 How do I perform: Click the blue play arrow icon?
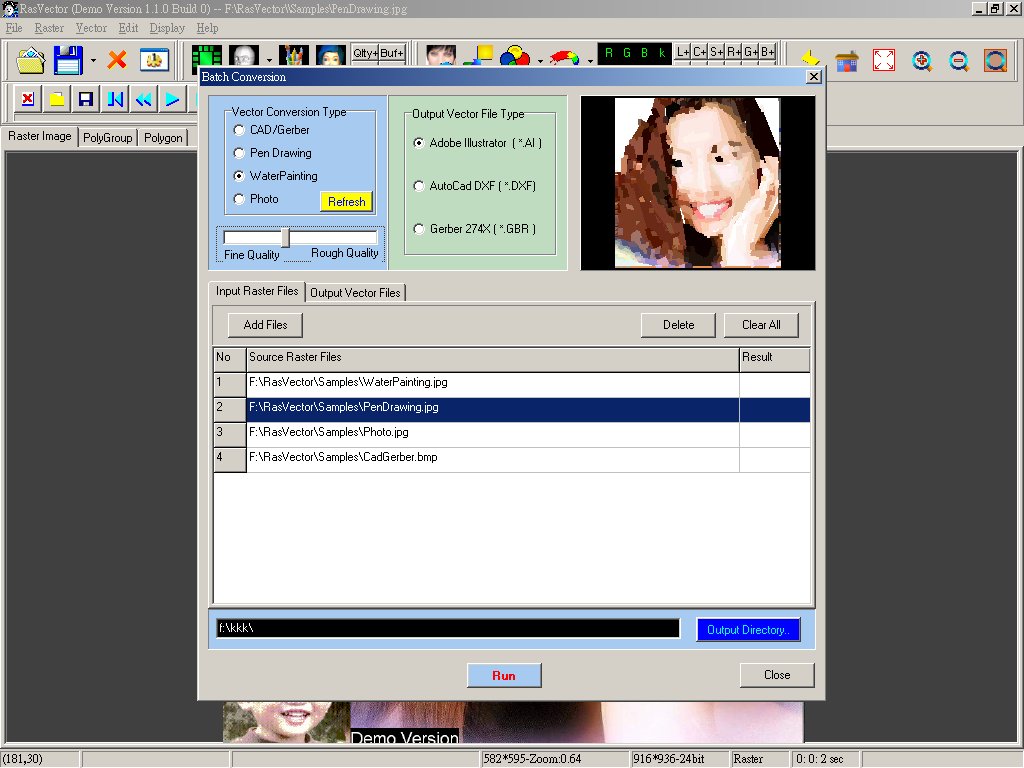[x=172, y=99]
